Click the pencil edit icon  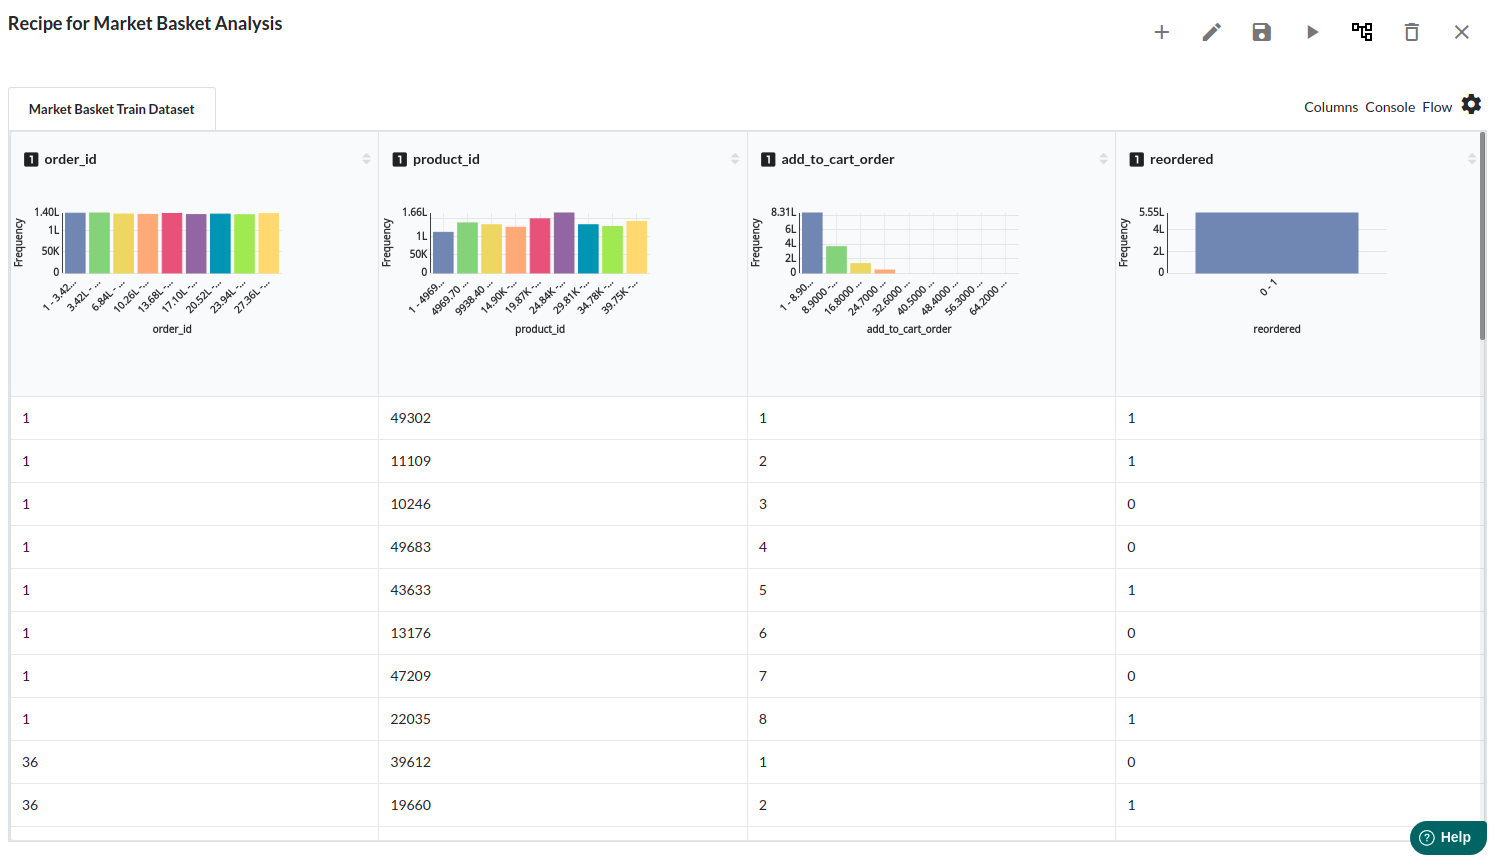[1211, 32]
